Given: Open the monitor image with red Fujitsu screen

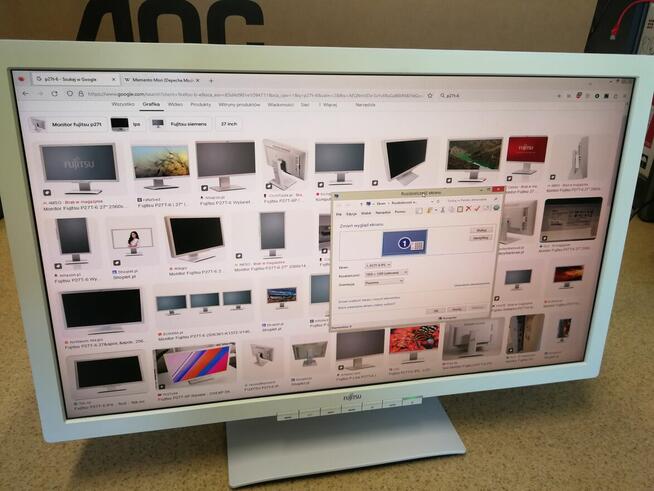Looking at the screenshot, I should coord(526,155).
